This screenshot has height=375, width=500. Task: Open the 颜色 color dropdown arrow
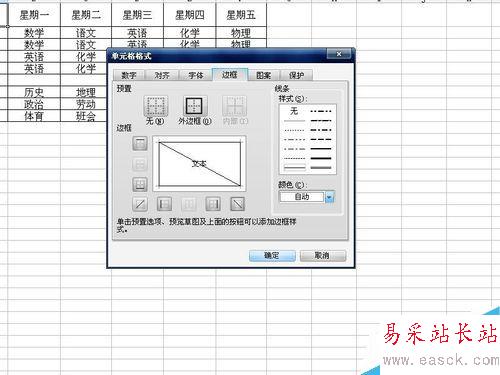pyautogui.click(x=329, y=197)
